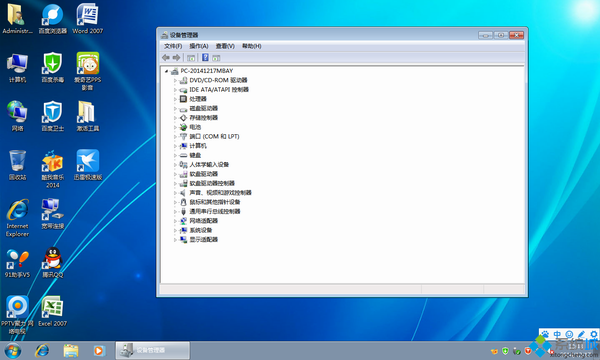This screenshot has height=360, width=600.
Task: Select the Recycle Bin (回收站) icon
Action: point(17,165)
